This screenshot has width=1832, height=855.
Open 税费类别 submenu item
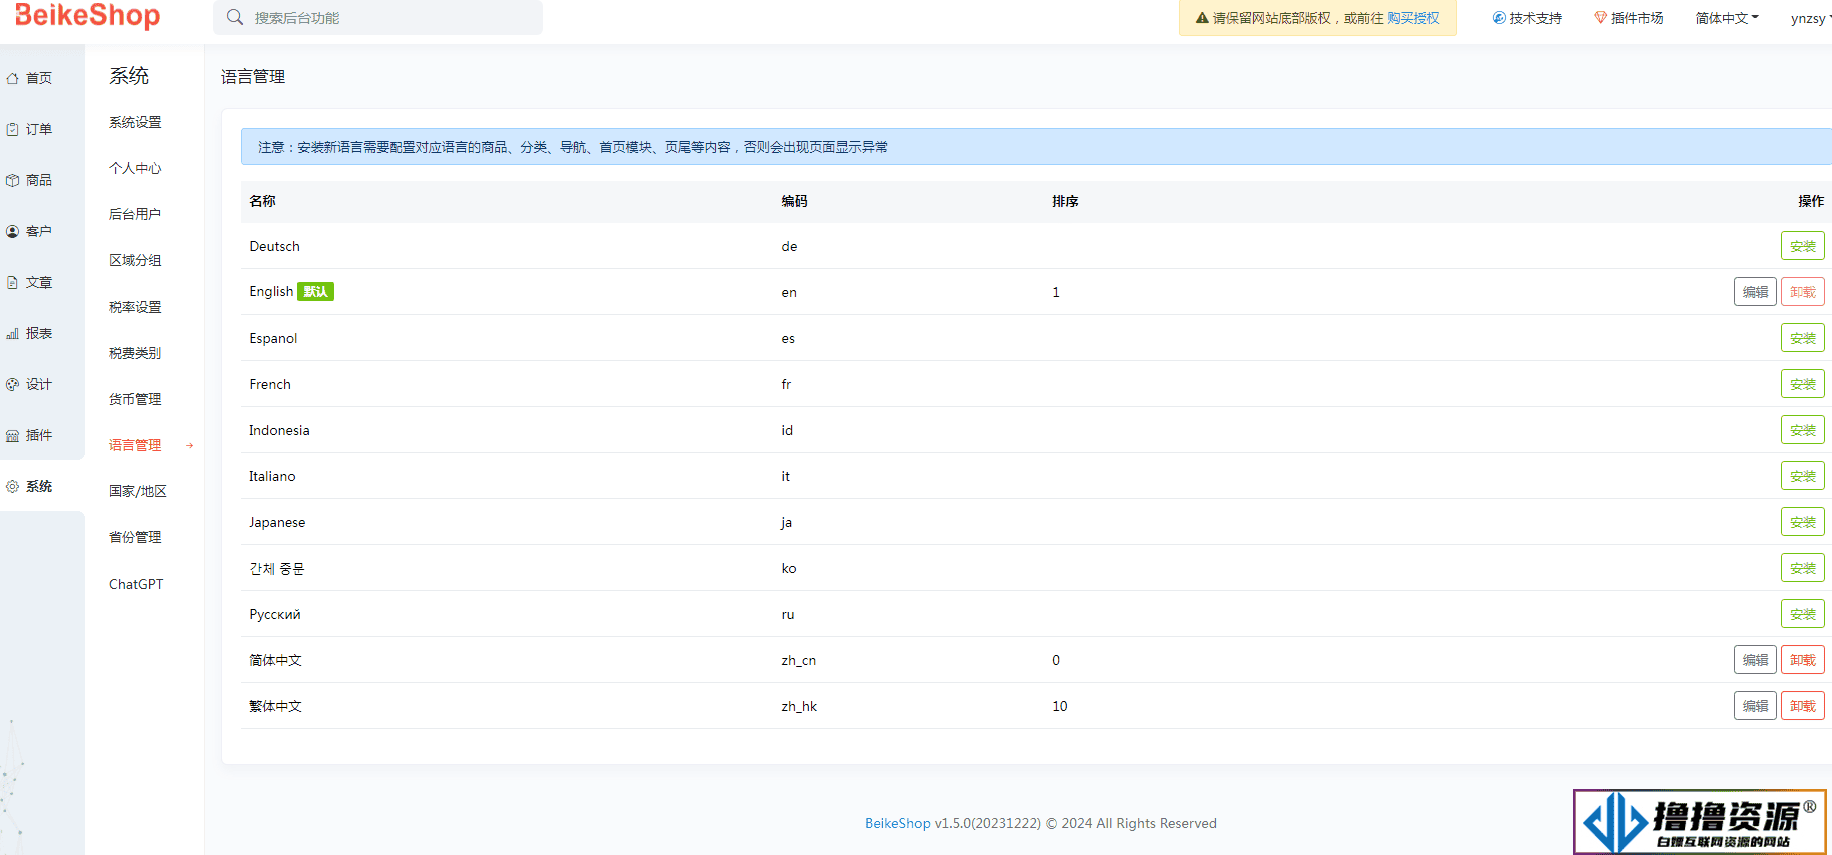[135, 353]
